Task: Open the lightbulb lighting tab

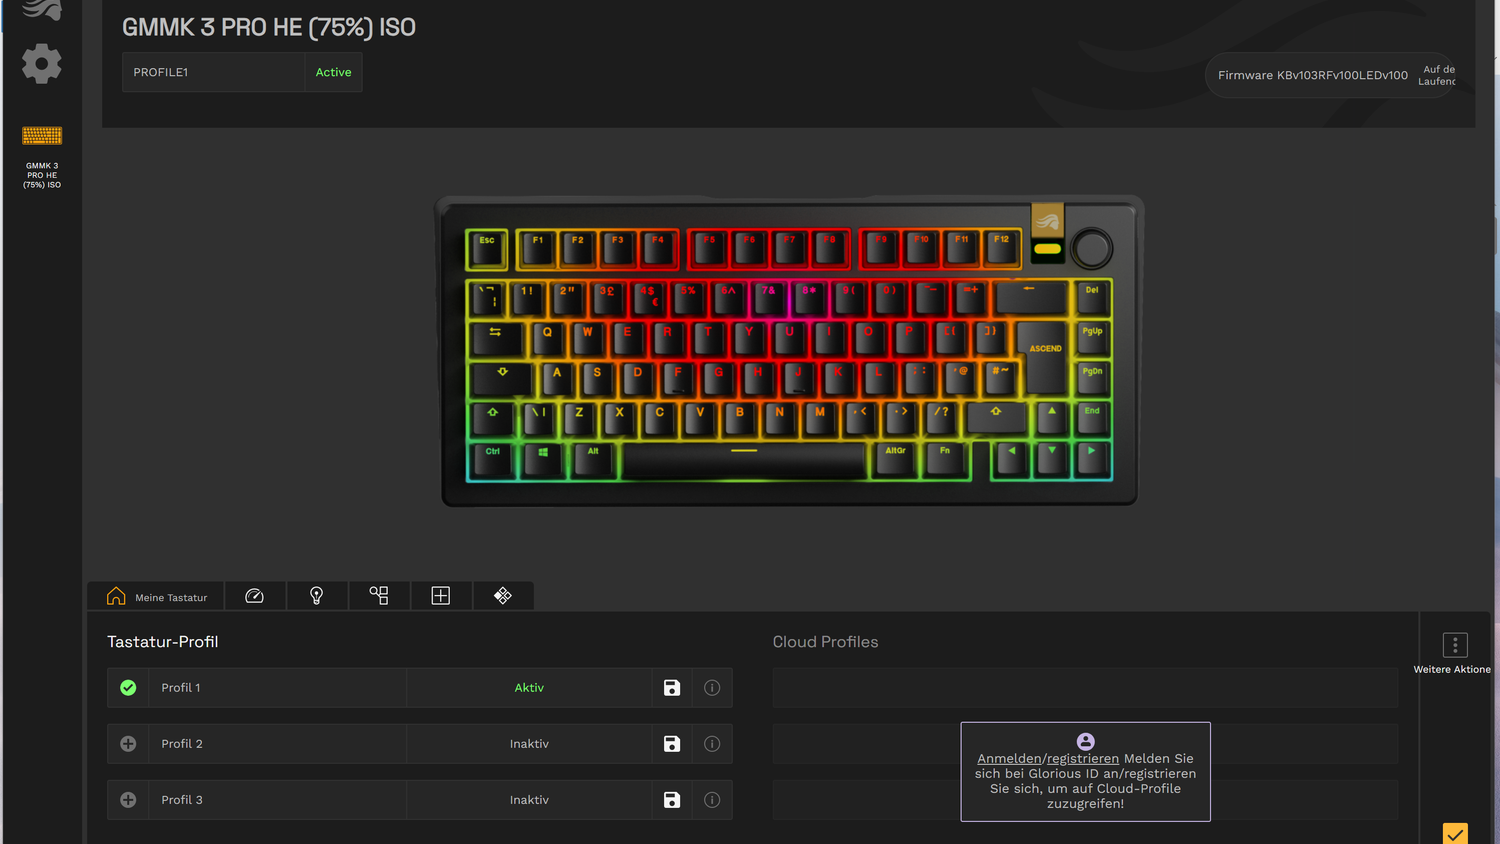Action: pos(317,596)
